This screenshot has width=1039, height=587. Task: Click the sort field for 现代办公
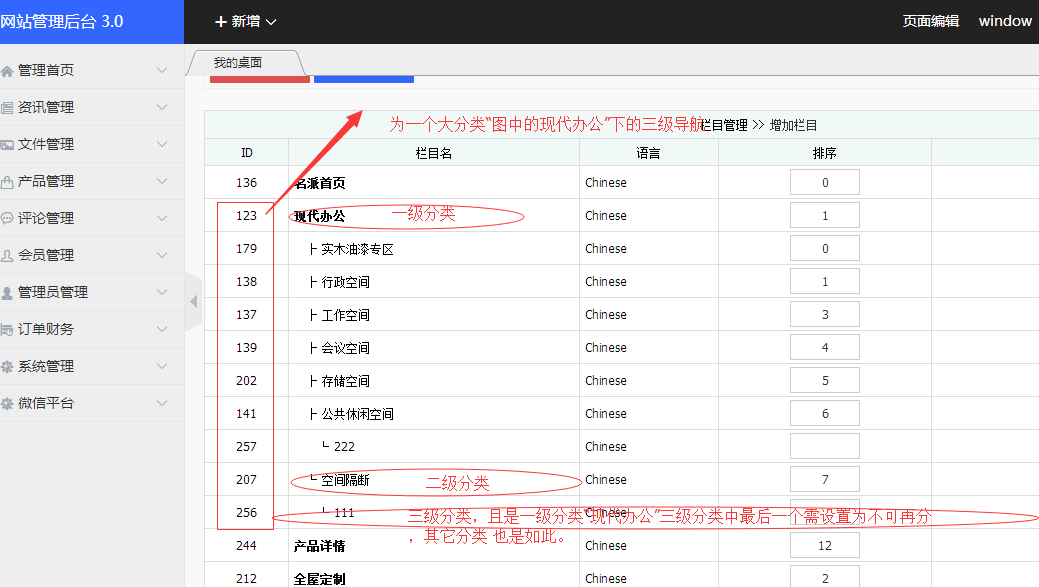pos(825,215)
